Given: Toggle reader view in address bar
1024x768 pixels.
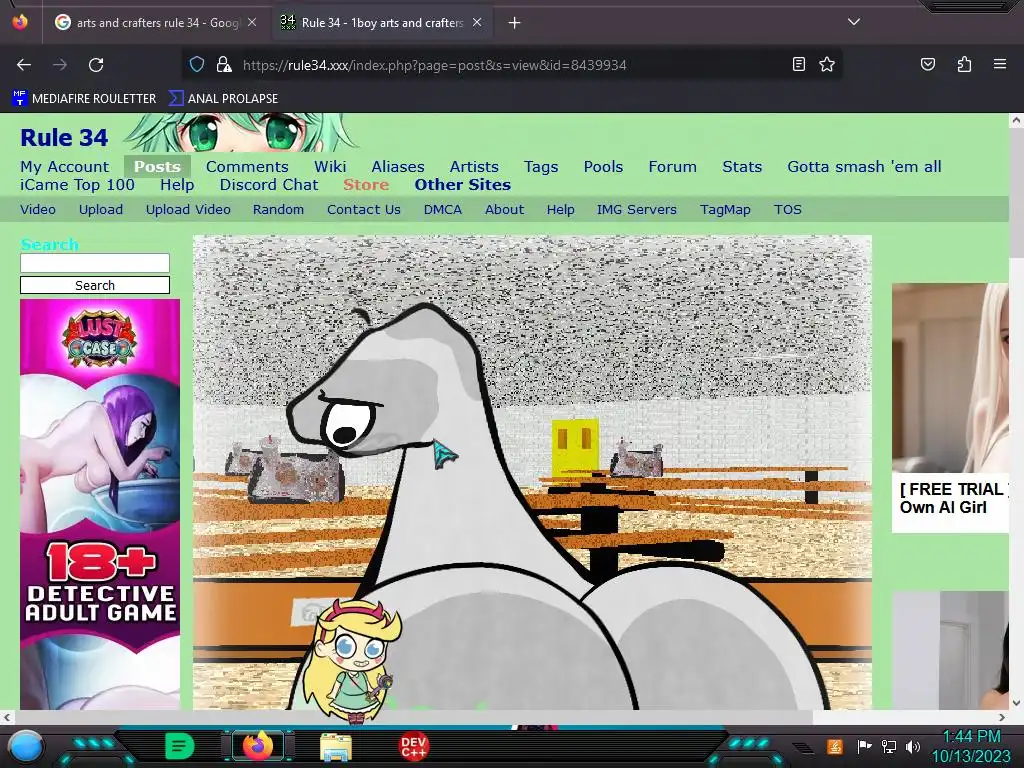Looking at the screenshot, I should pyautogui.click(x=799, y=64).
